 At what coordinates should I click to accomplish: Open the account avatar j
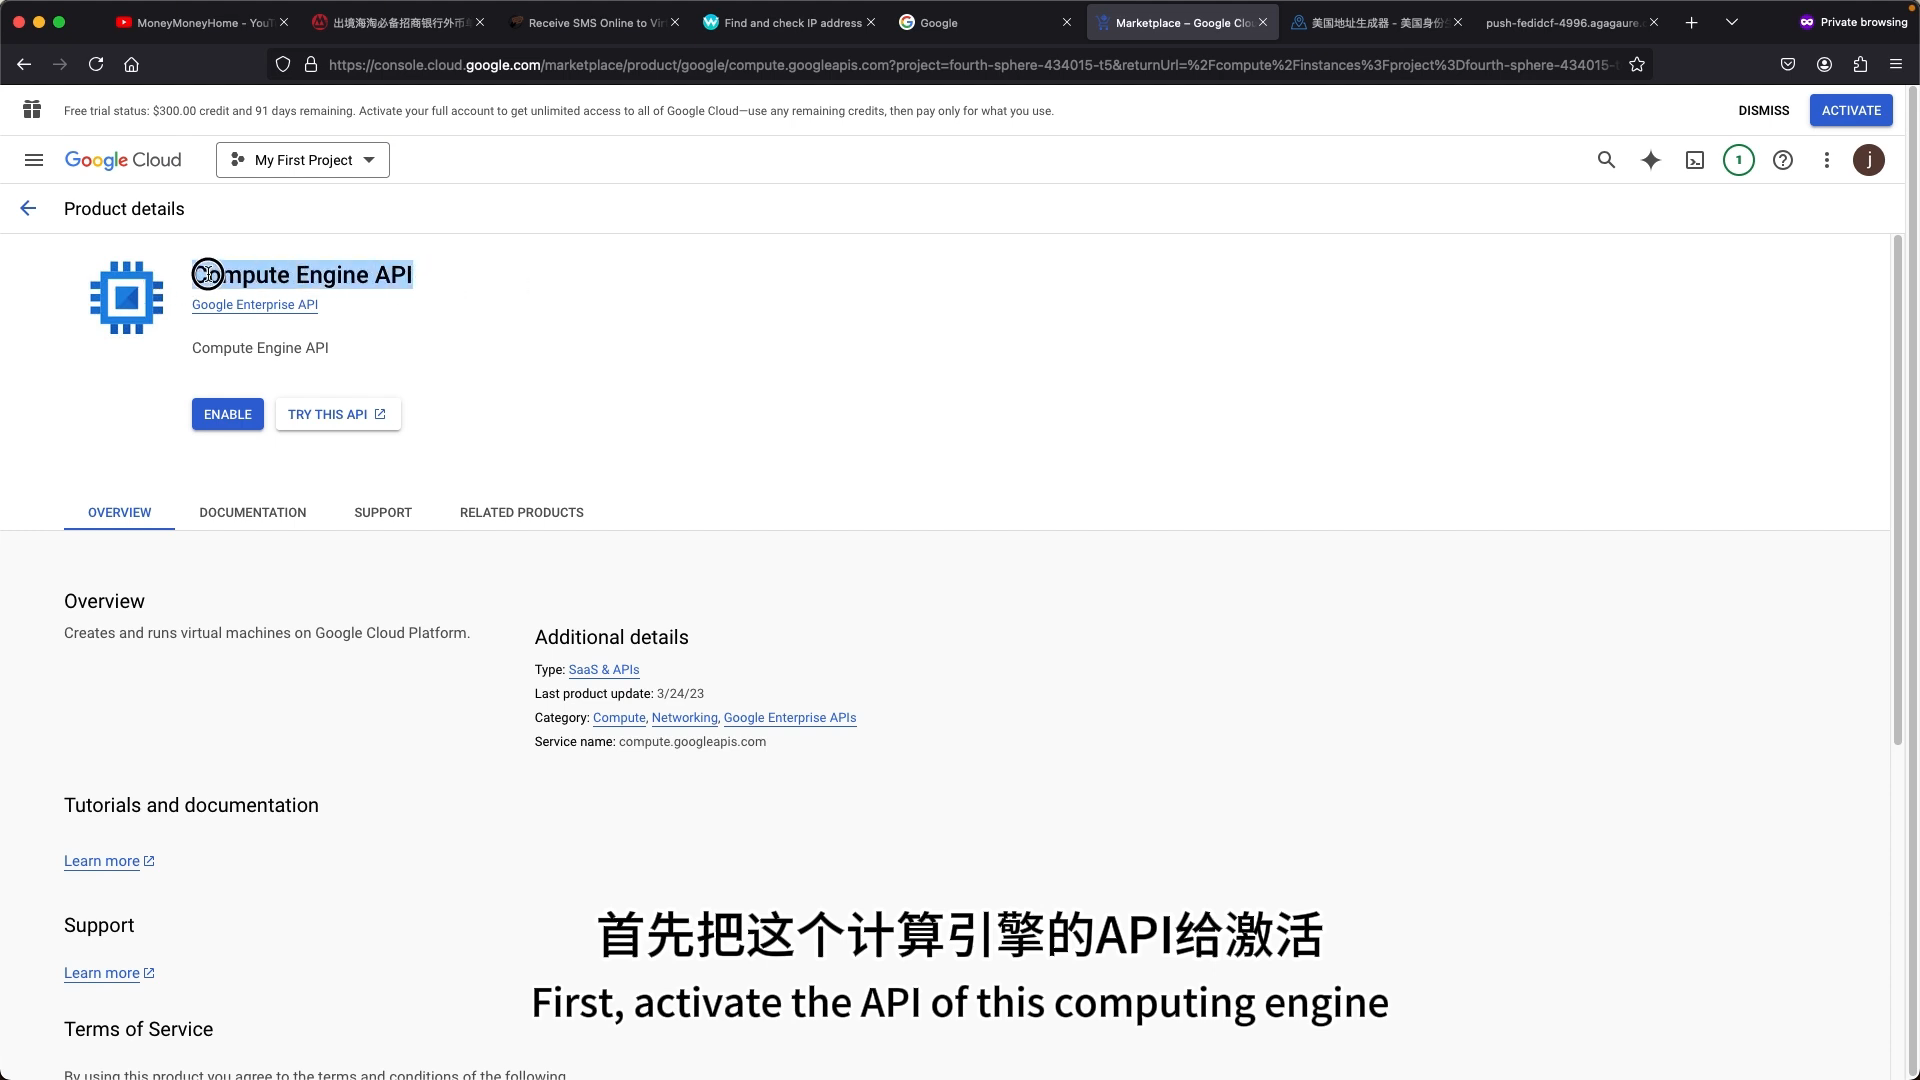click(1869, 160)
